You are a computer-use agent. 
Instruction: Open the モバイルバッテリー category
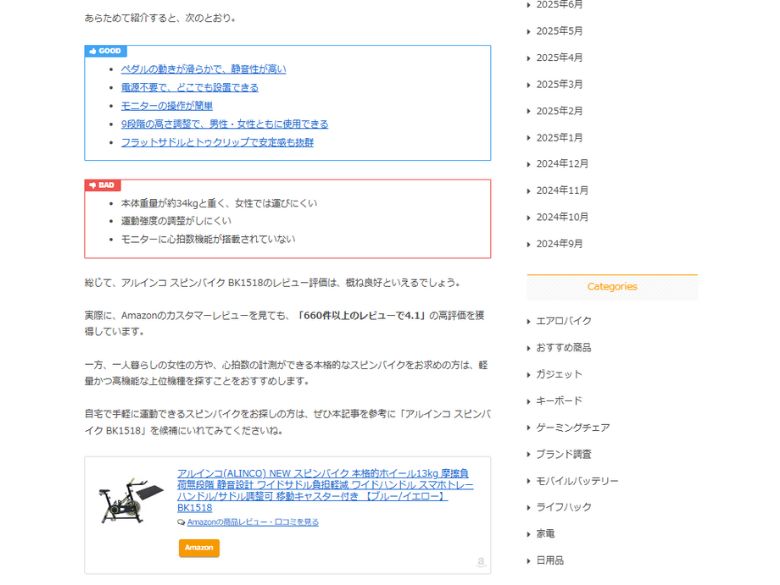[x=577, y=481]
